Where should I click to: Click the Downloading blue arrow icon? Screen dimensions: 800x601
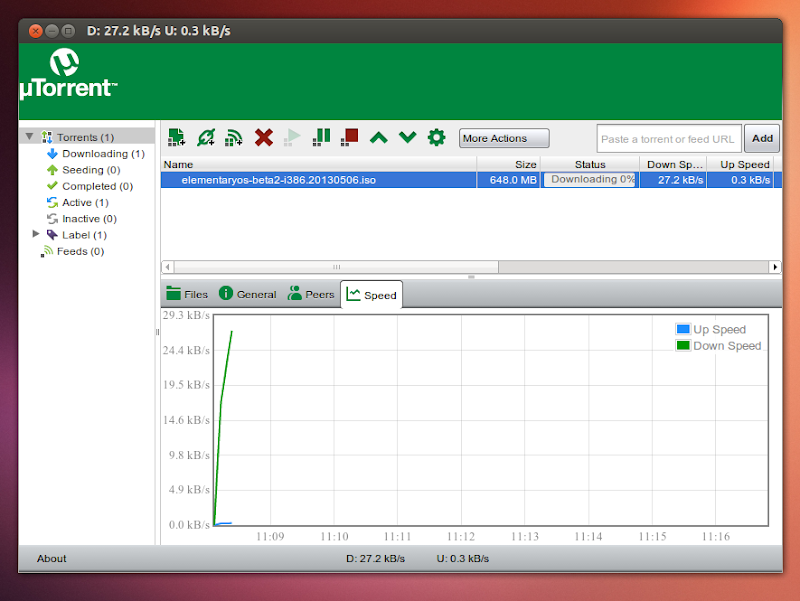[52, 154]
